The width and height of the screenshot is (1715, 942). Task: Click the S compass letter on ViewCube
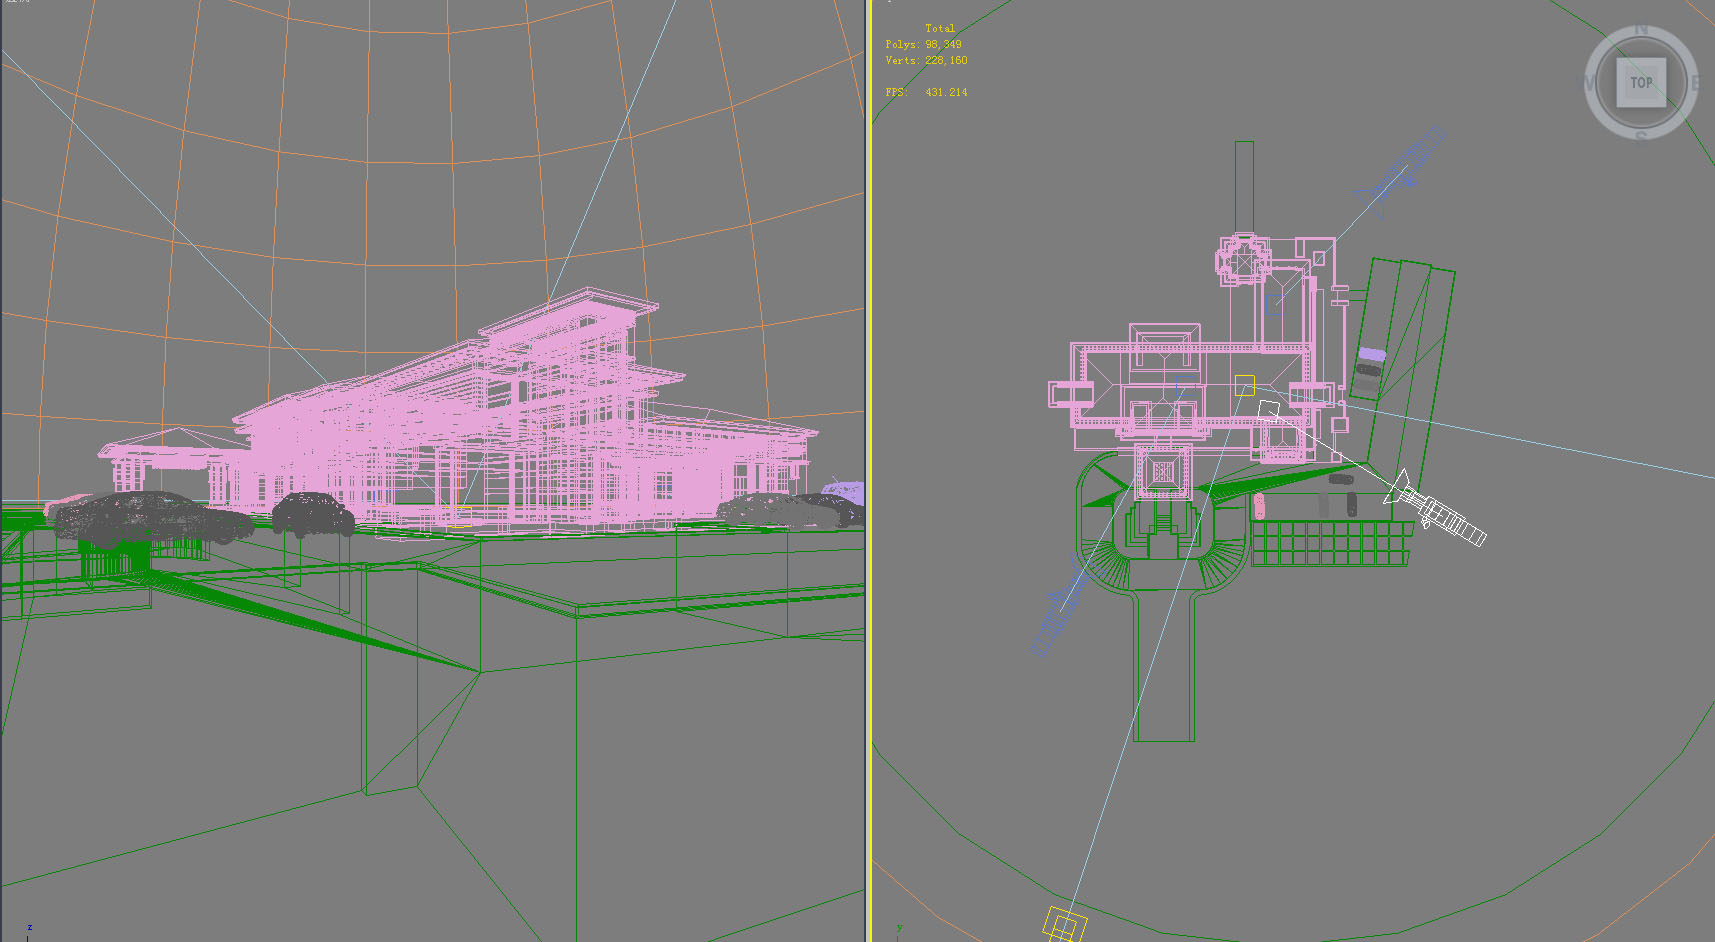[1641, 135]
